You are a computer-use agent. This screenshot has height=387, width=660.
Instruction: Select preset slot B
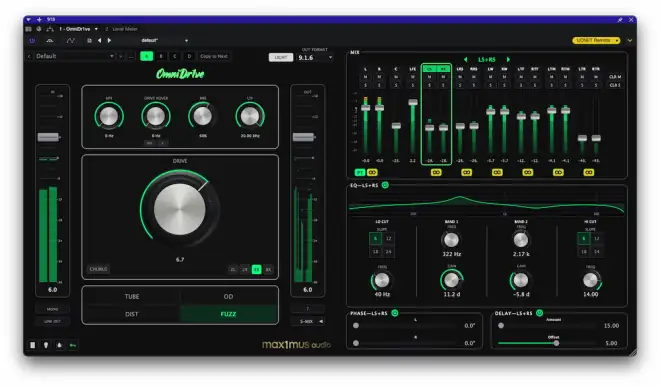pos(161,56)
